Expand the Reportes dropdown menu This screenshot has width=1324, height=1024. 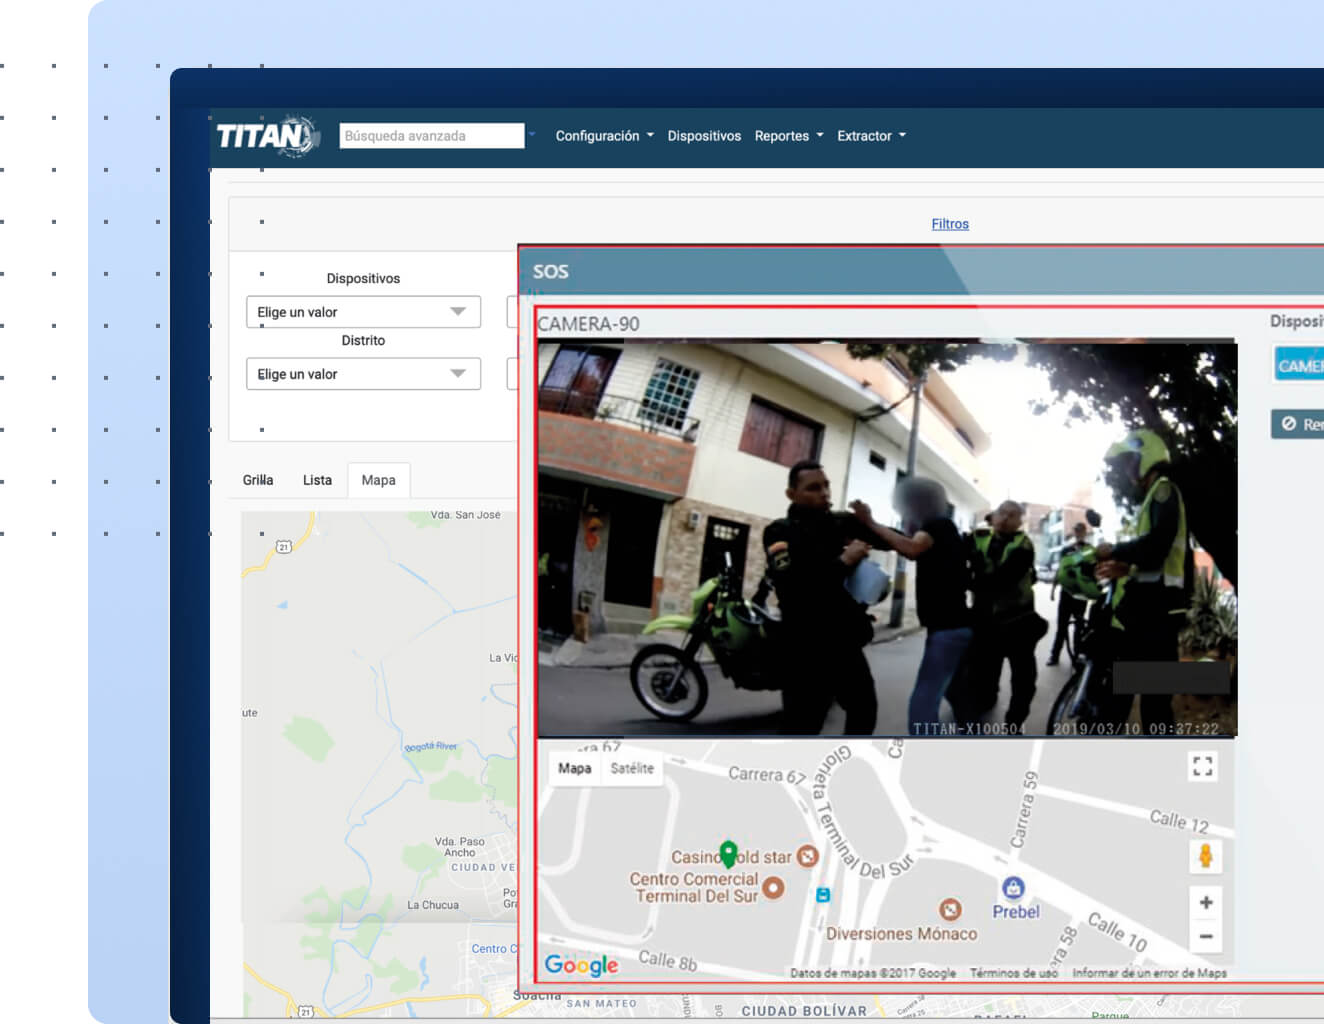pos(789,136)
